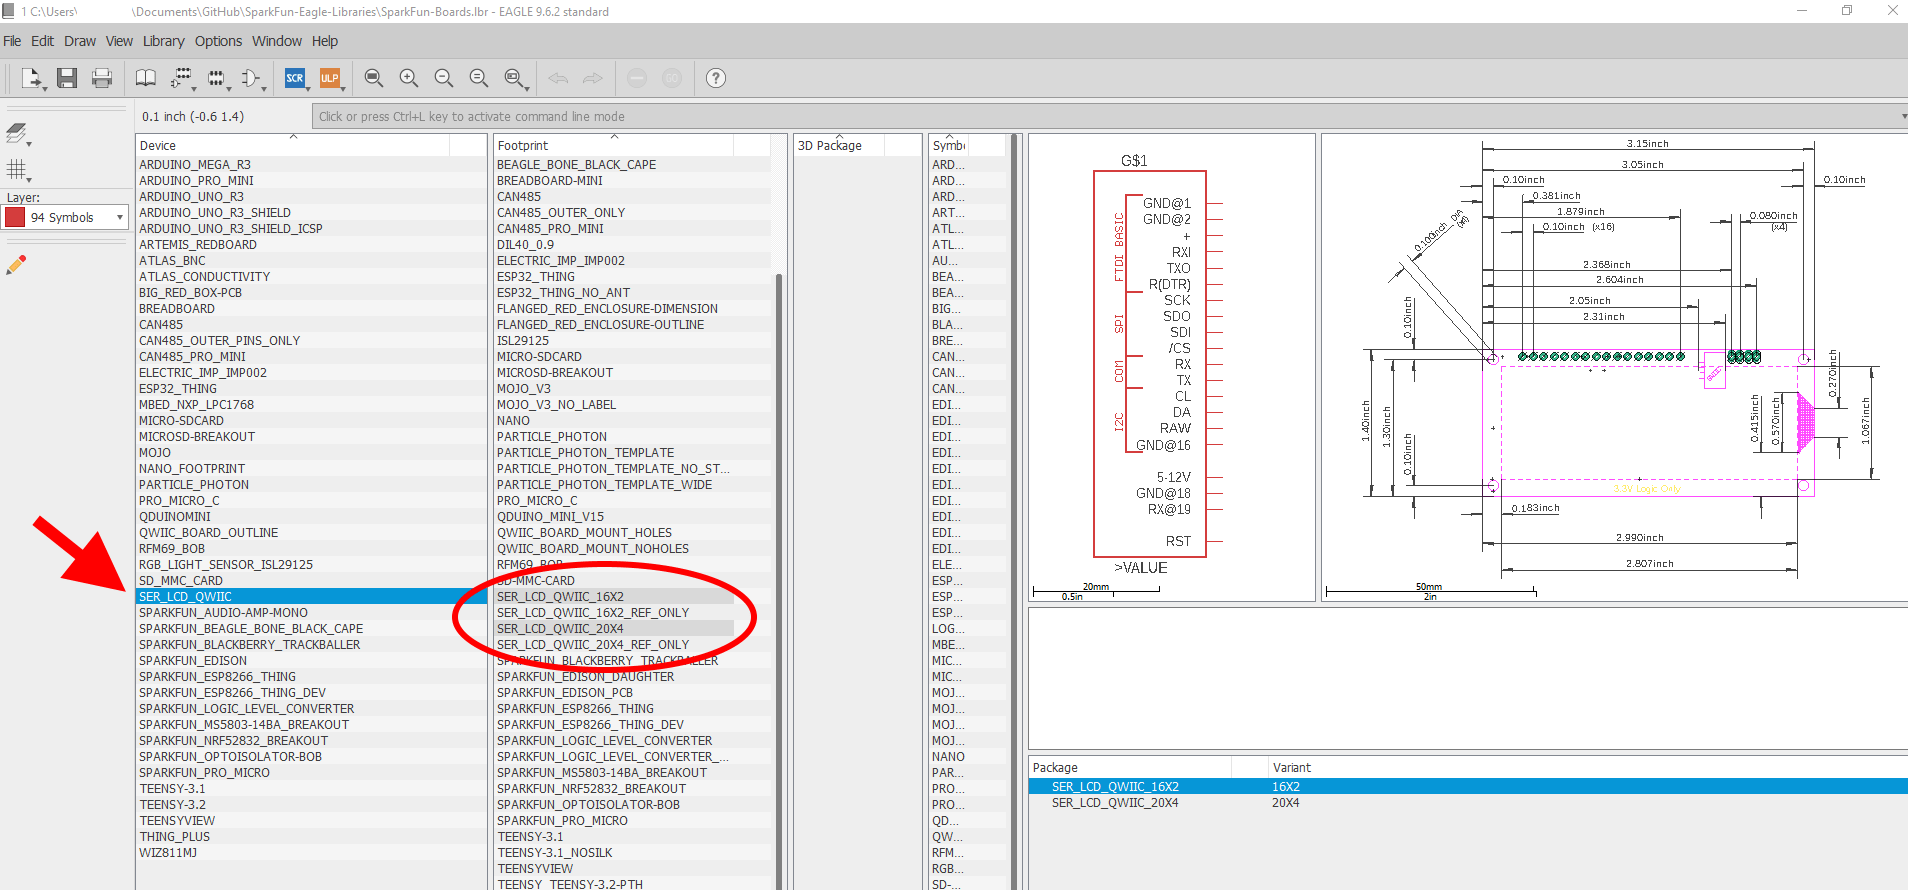Click the Open/new document toolbar icon
Viewport: 1908px width, 890px height.
tap(30, 78)
